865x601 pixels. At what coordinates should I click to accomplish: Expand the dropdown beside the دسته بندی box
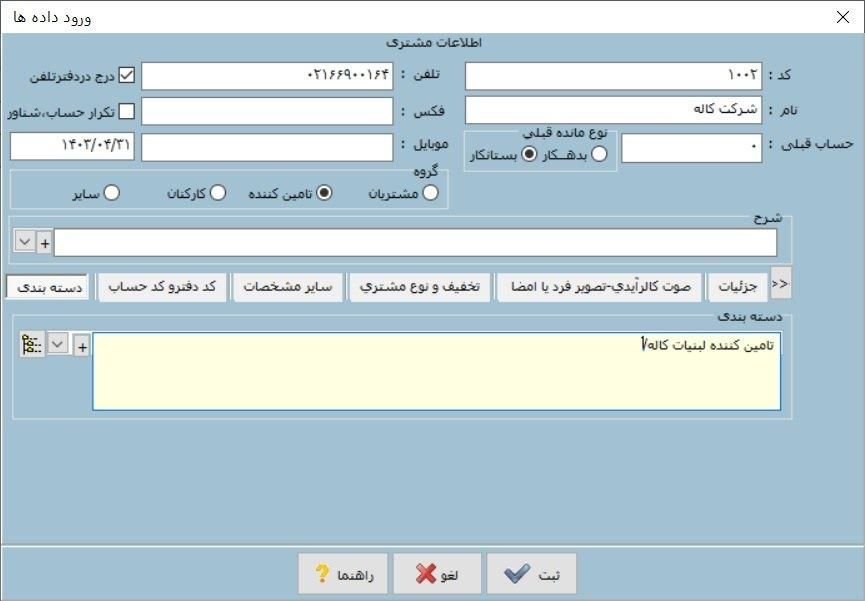pos(57,344)
